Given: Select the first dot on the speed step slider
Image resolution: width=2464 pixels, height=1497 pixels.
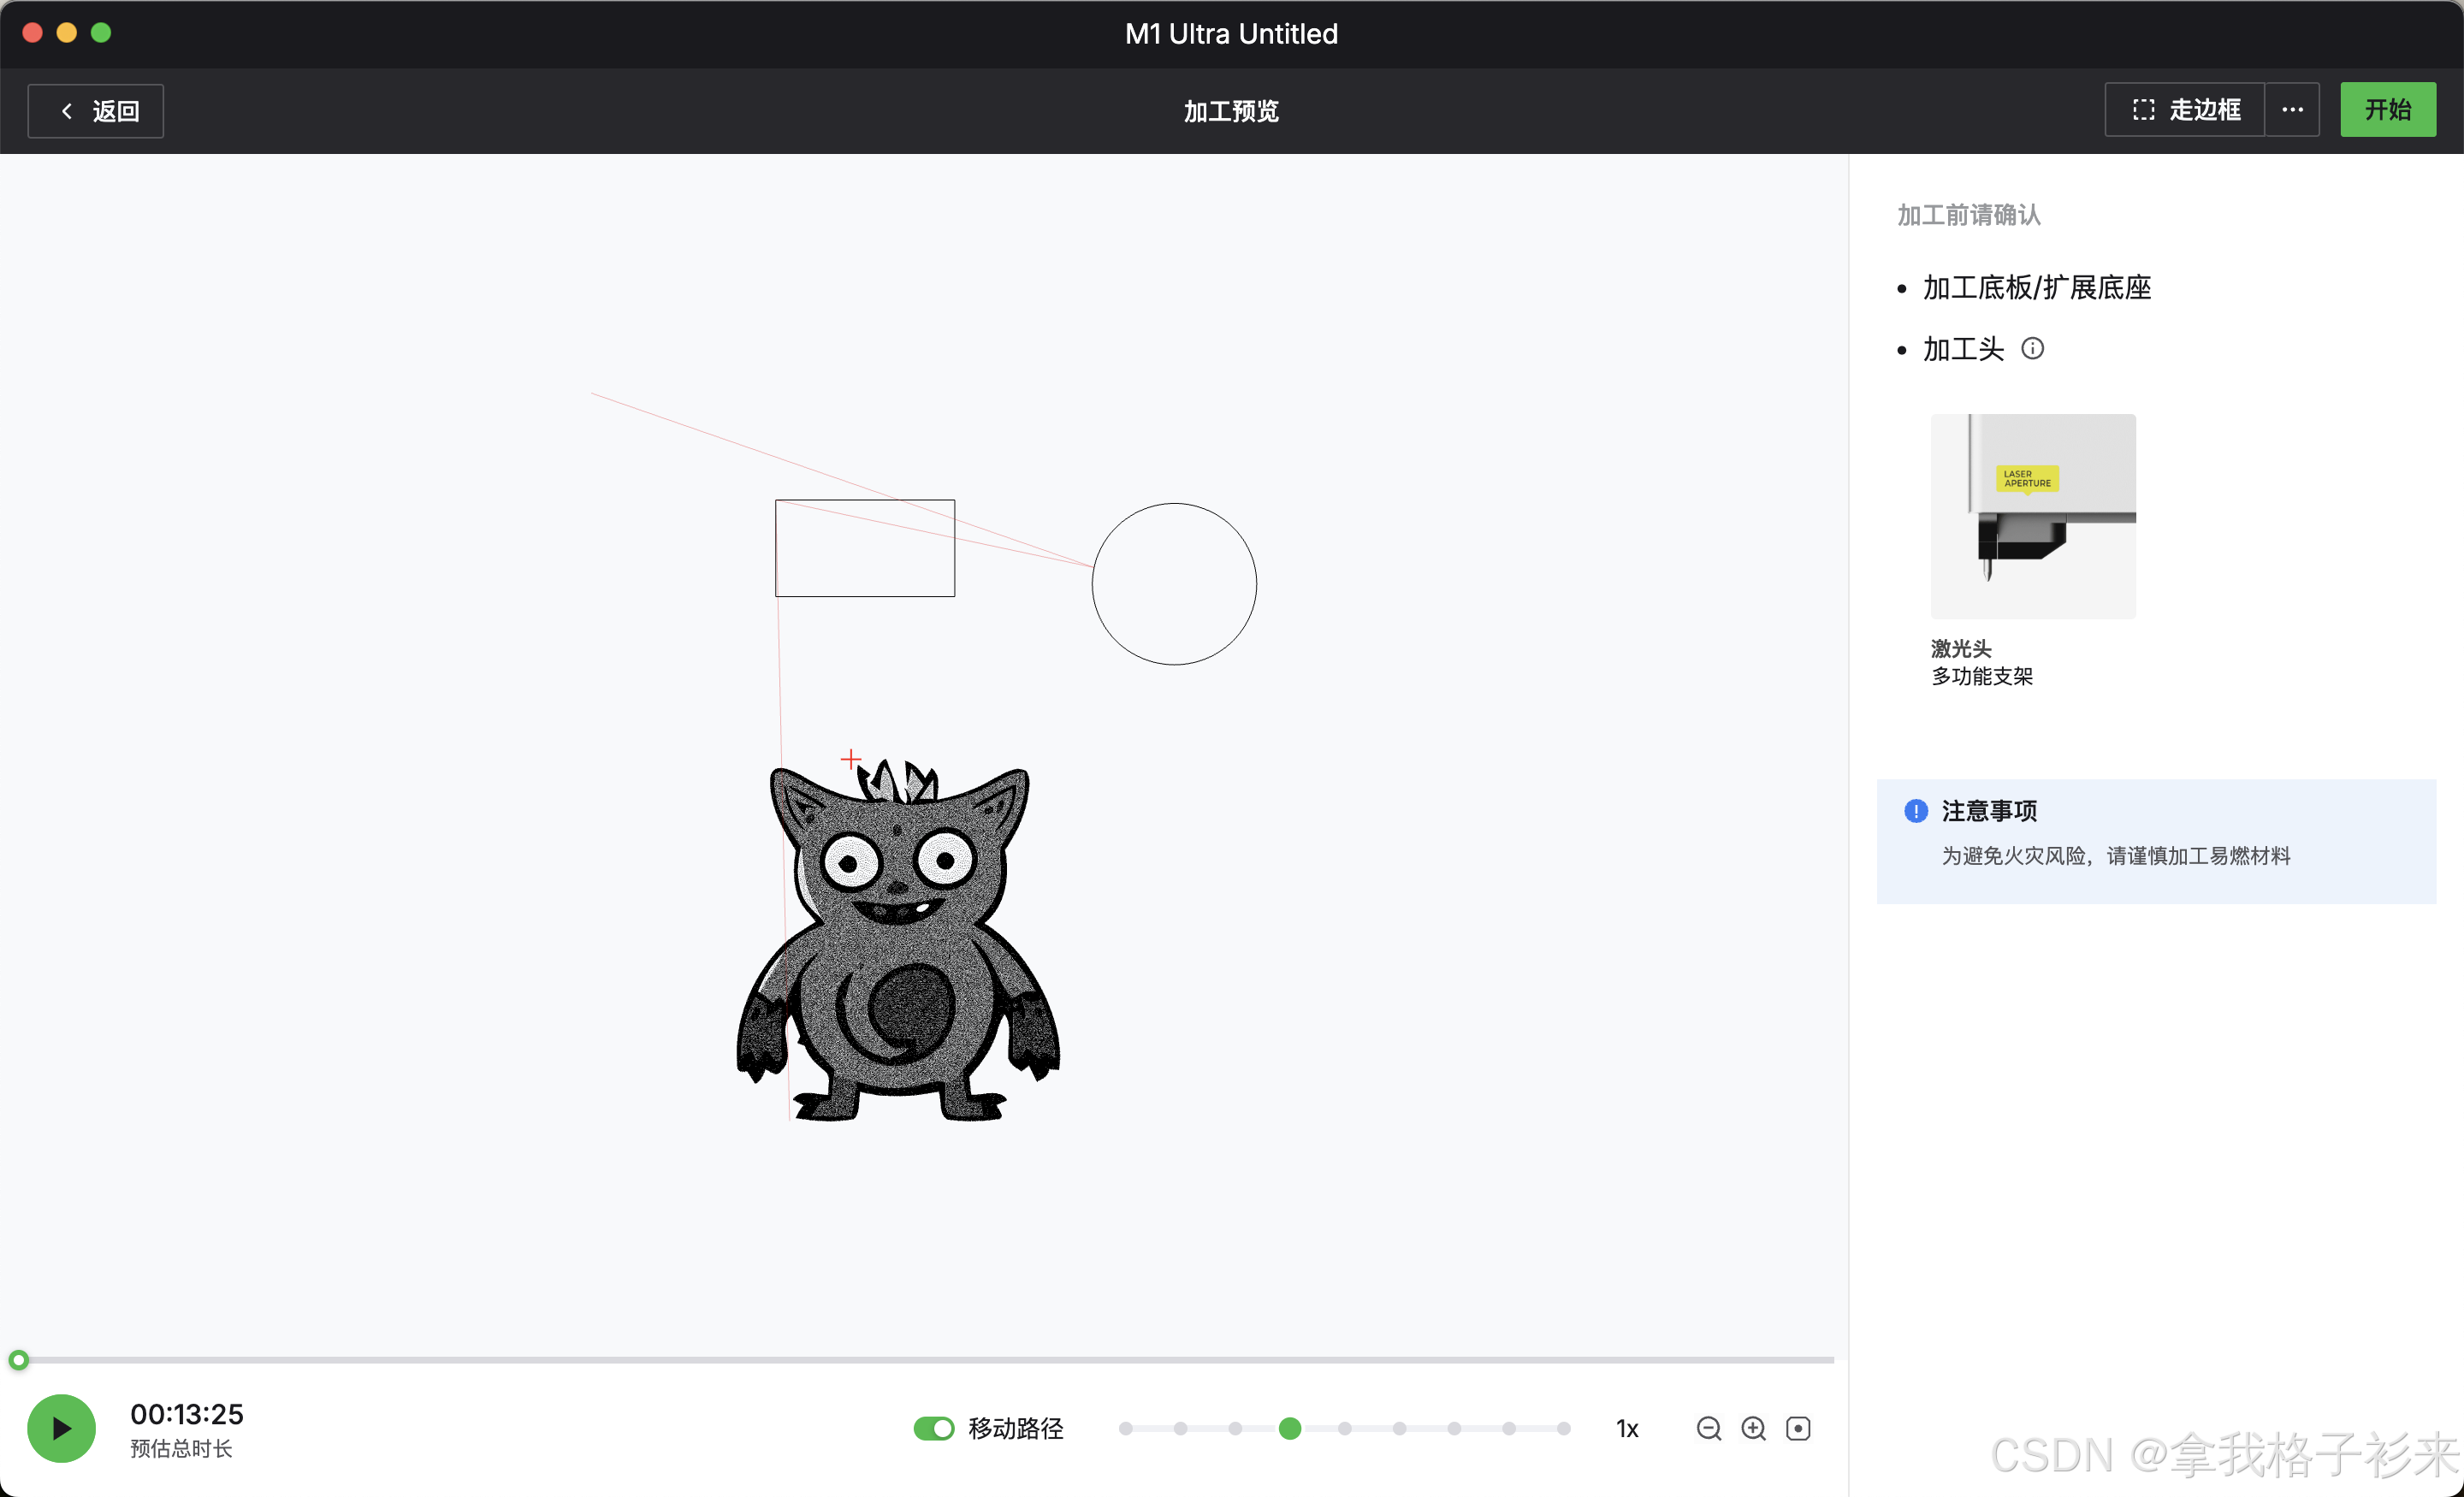Looking at the screenshot, I should (1125, 1429).
